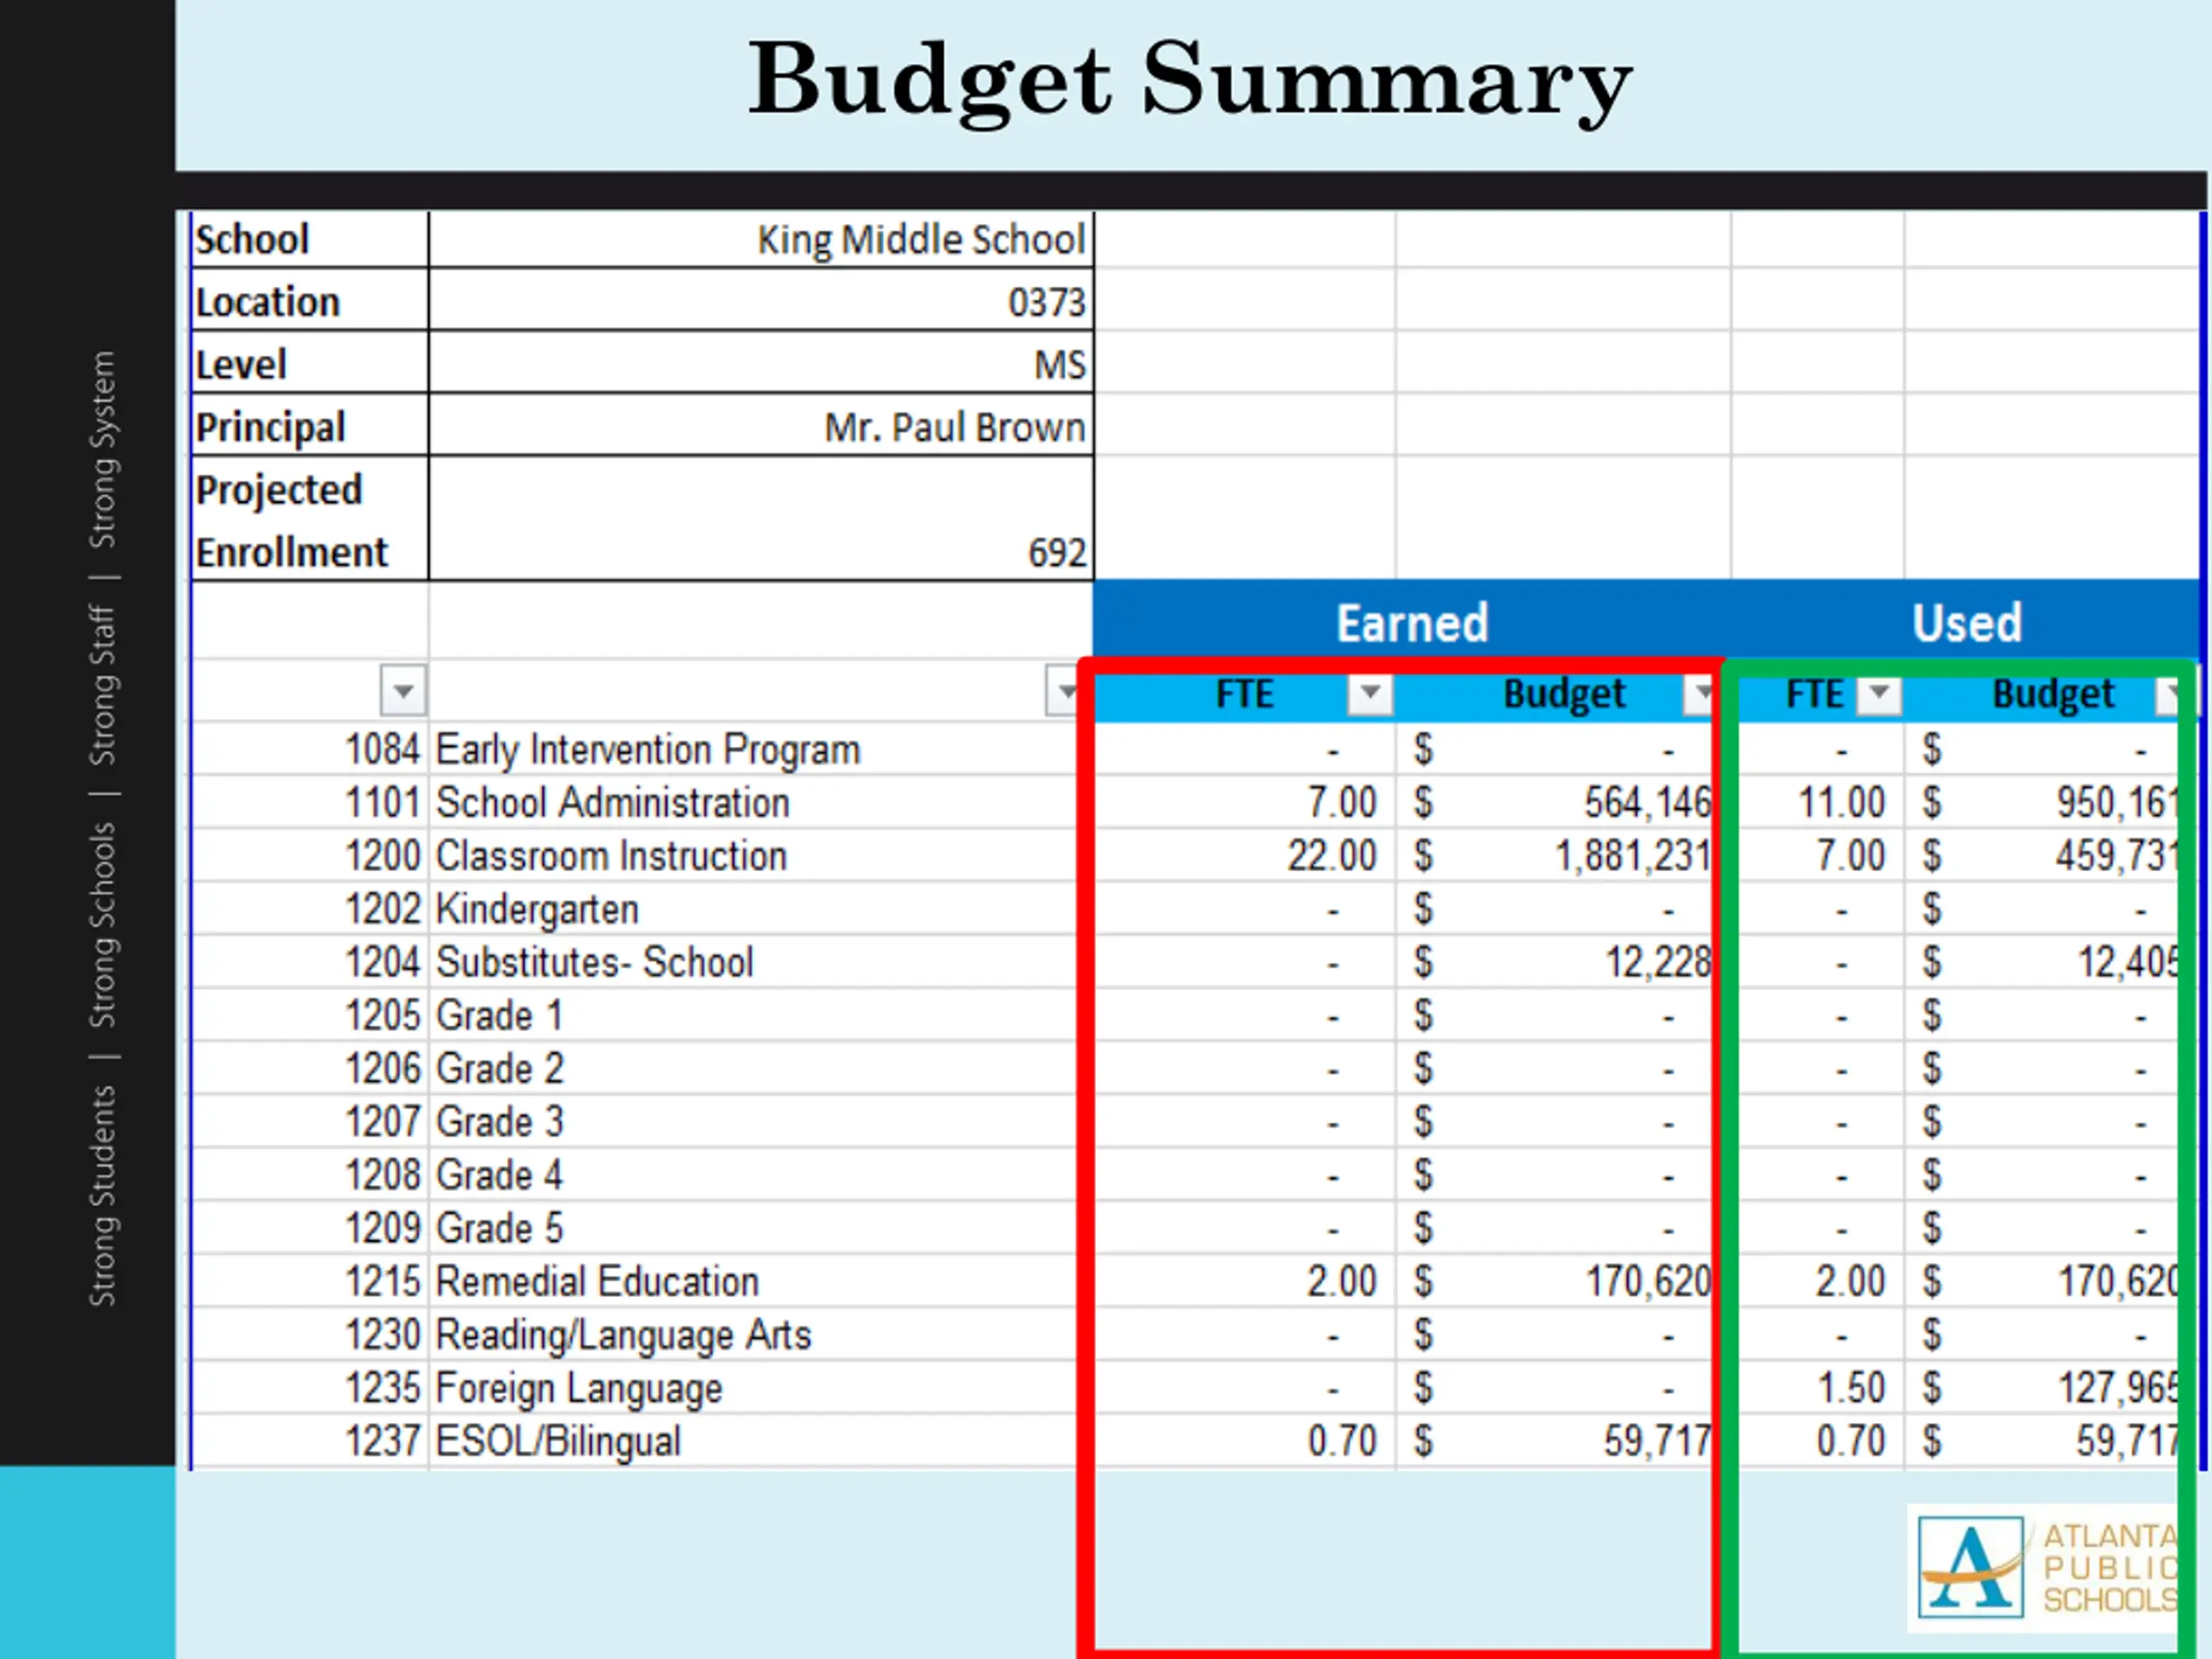The image size is (2212, 1659).
Task: Select the Grade 2 row label
Action: click(x=499, y=1069)
